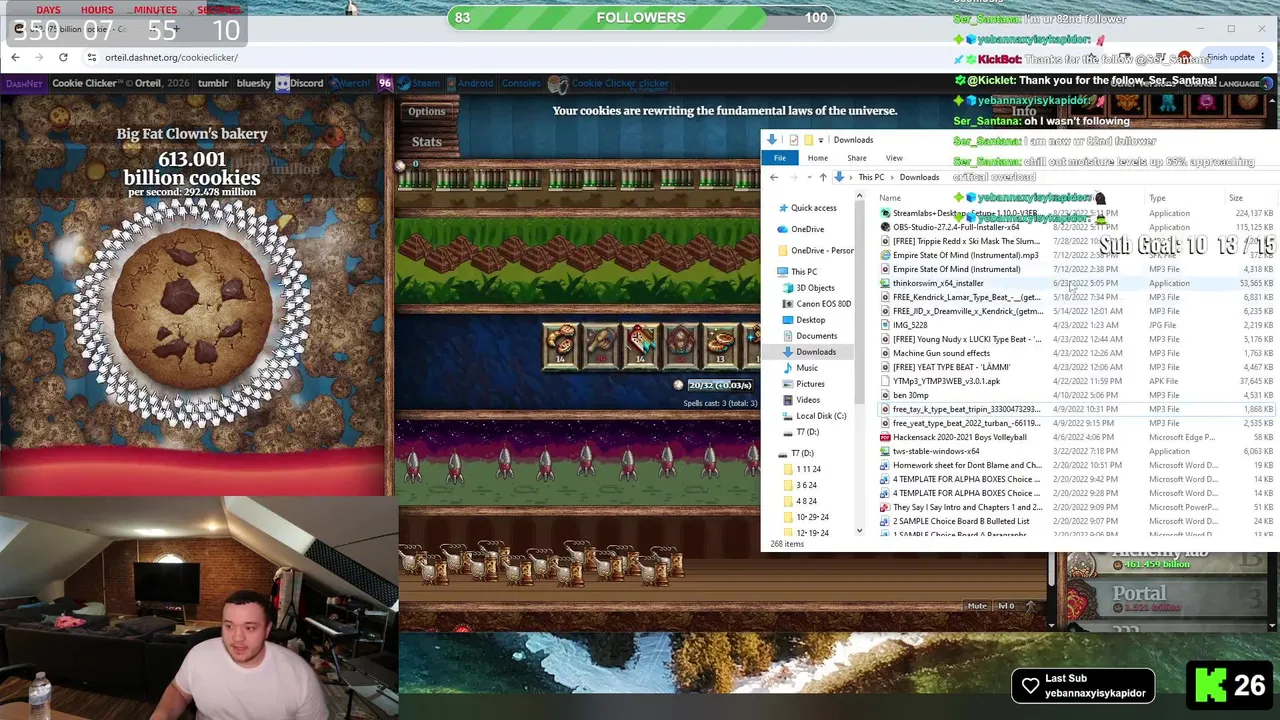Viewport: 1280px width, 720px height.
Task: Click the browser address bar URL
Action: click(171, 57)
